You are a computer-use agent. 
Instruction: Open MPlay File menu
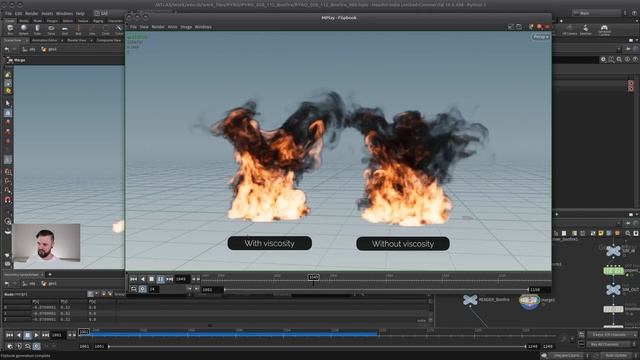(133, 27)
